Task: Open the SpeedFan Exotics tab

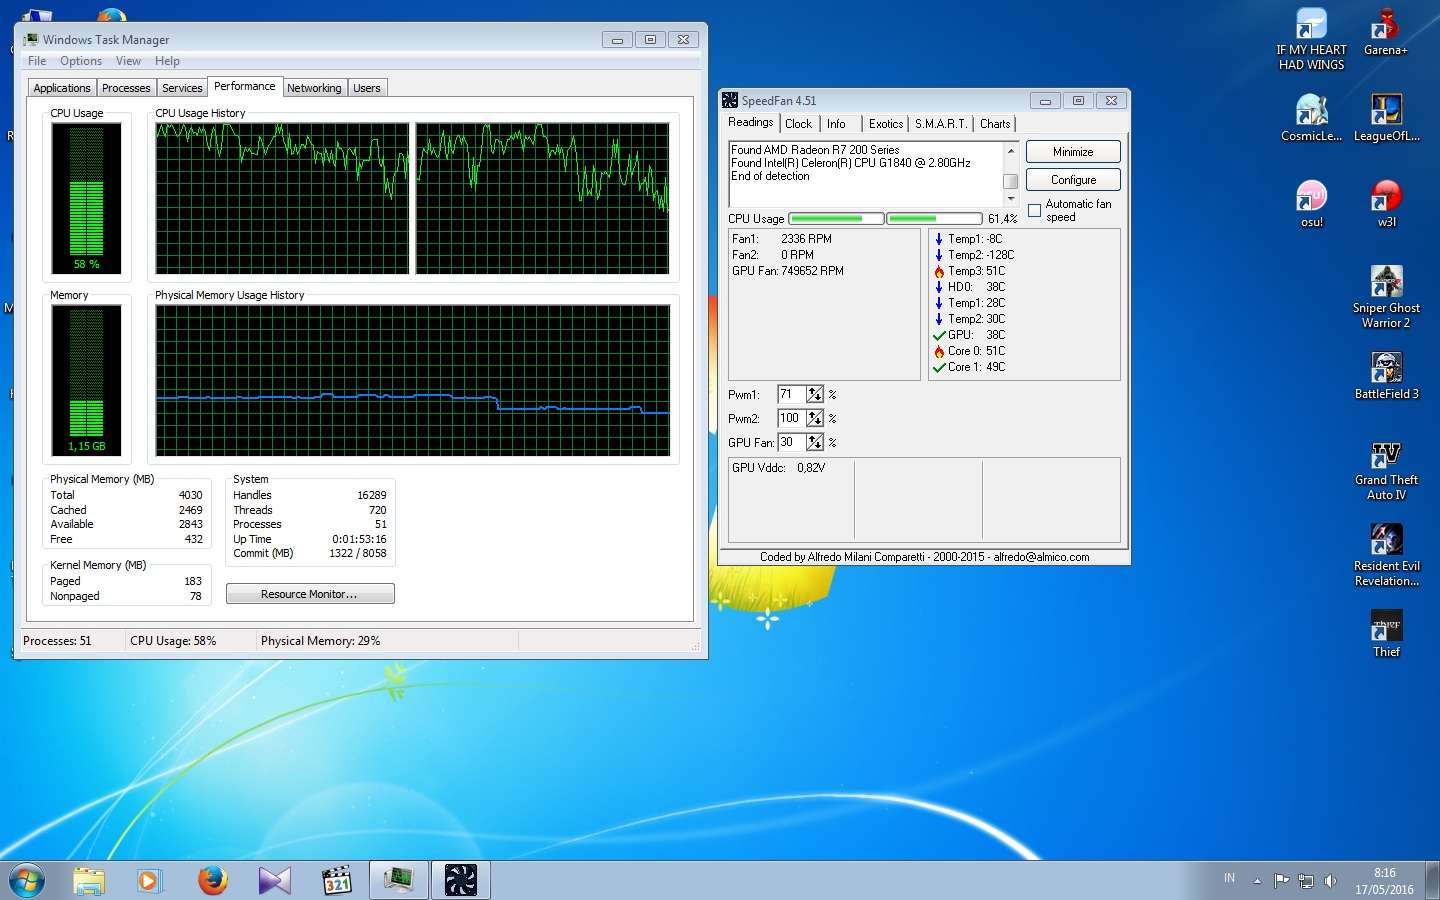Action: coord(886,124)
